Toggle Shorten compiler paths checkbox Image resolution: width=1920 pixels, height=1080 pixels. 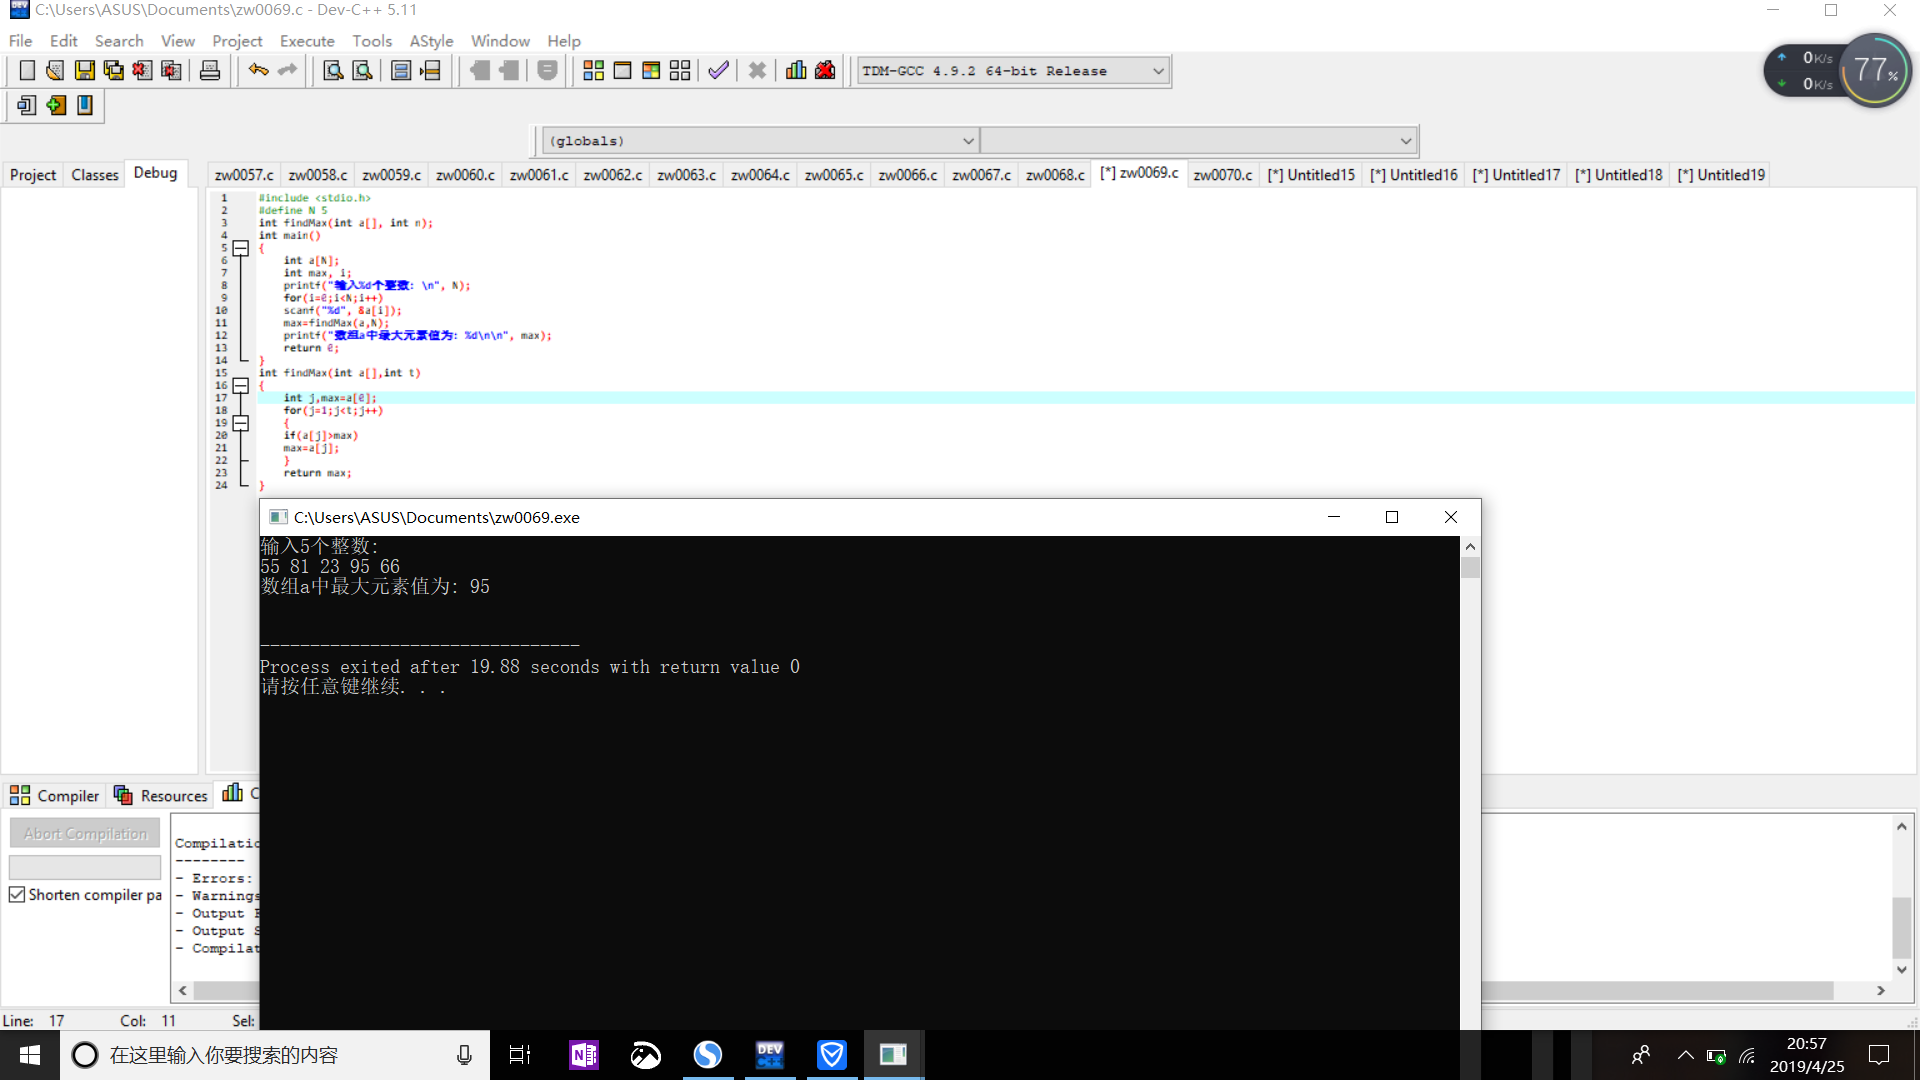17,895
